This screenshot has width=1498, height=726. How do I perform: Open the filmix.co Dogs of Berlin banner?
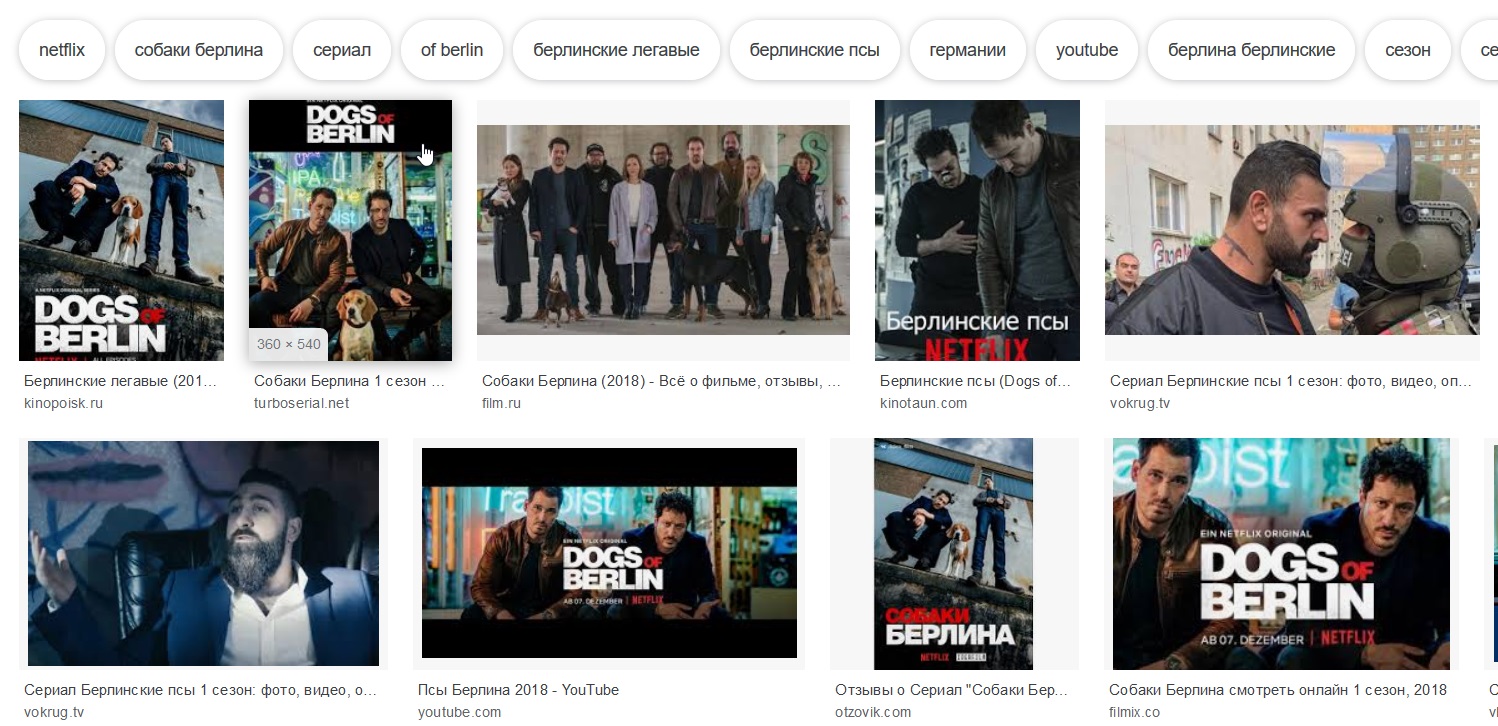click(1281, 553)
